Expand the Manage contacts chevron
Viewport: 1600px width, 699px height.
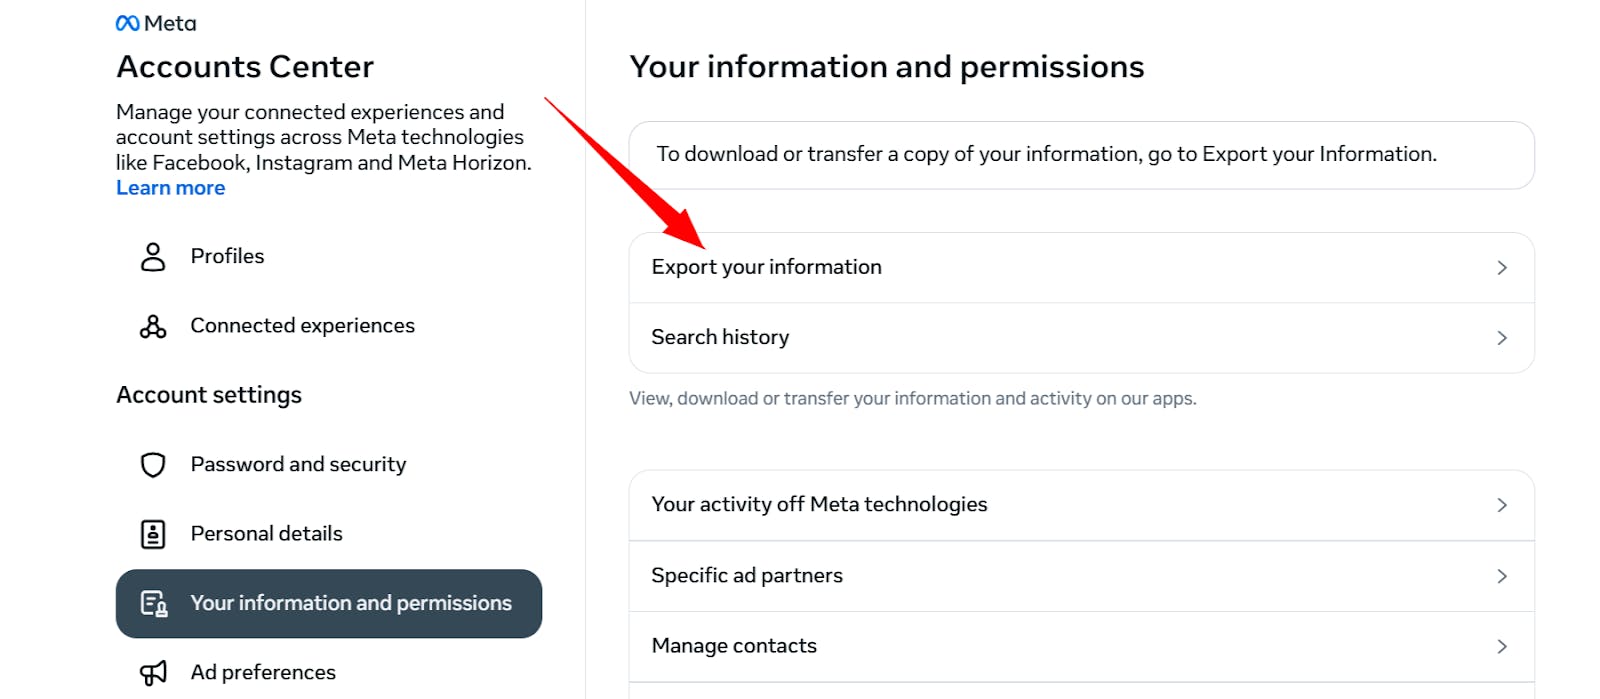click(x=1502, y=646)
